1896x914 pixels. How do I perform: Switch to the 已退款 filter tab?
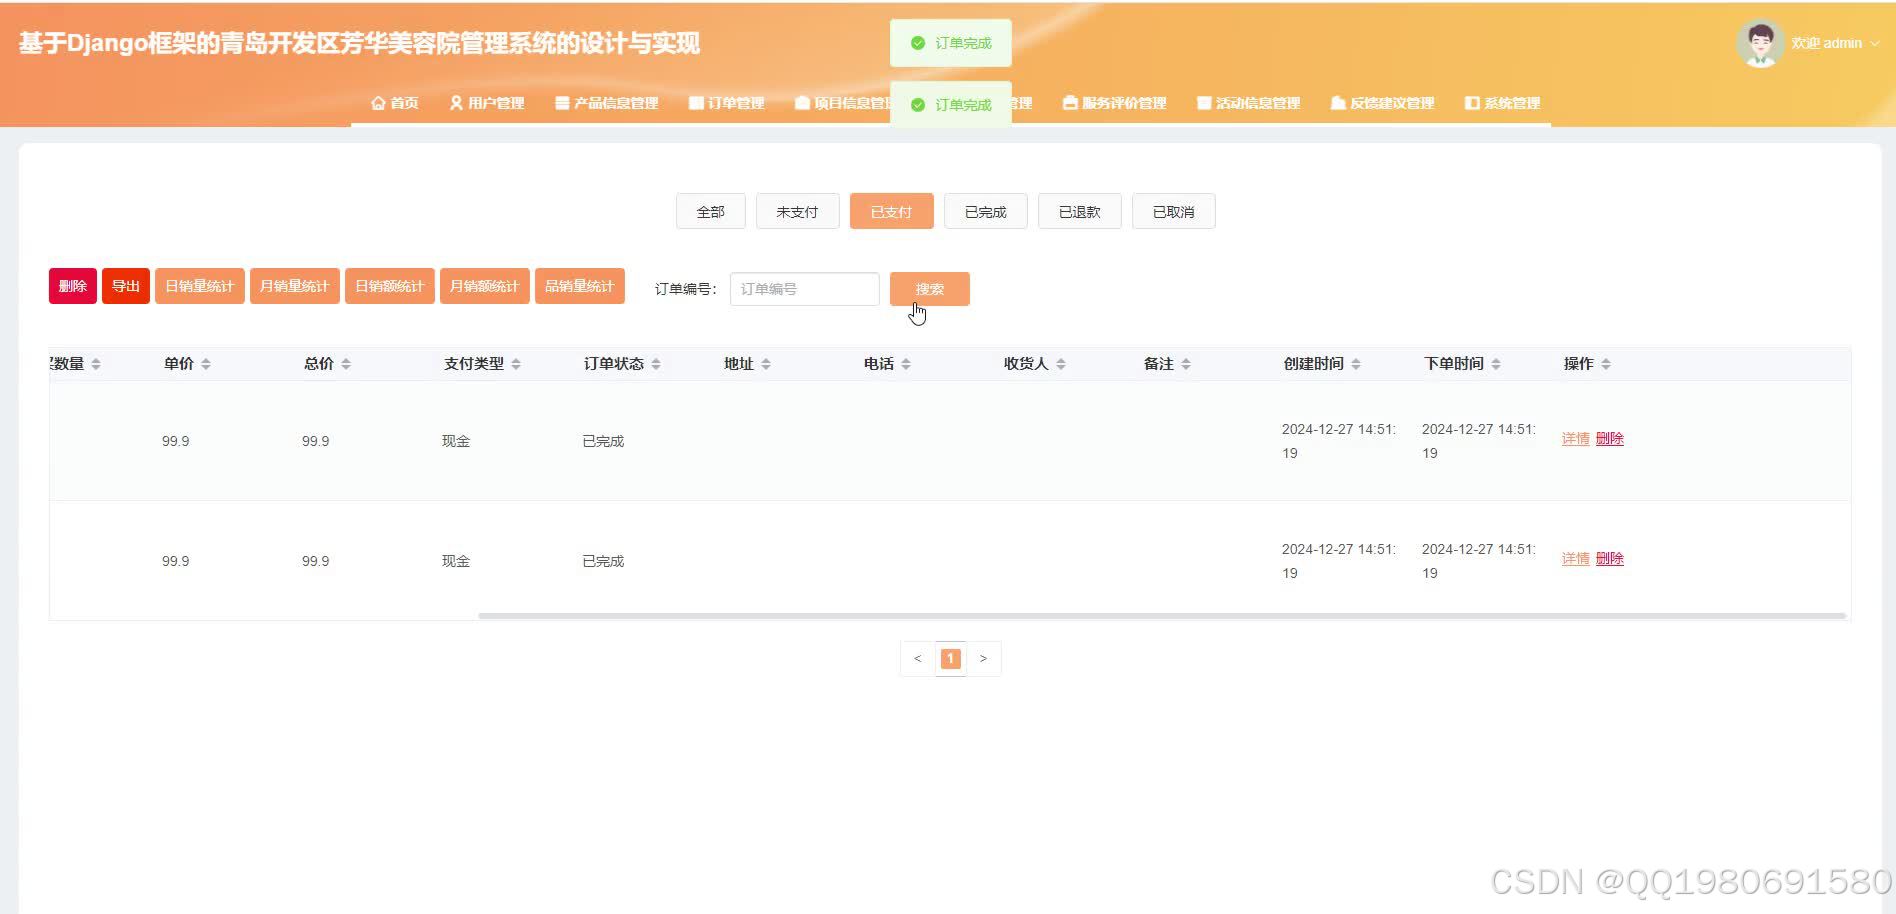pyautogui.click(x=1079, y=211)
